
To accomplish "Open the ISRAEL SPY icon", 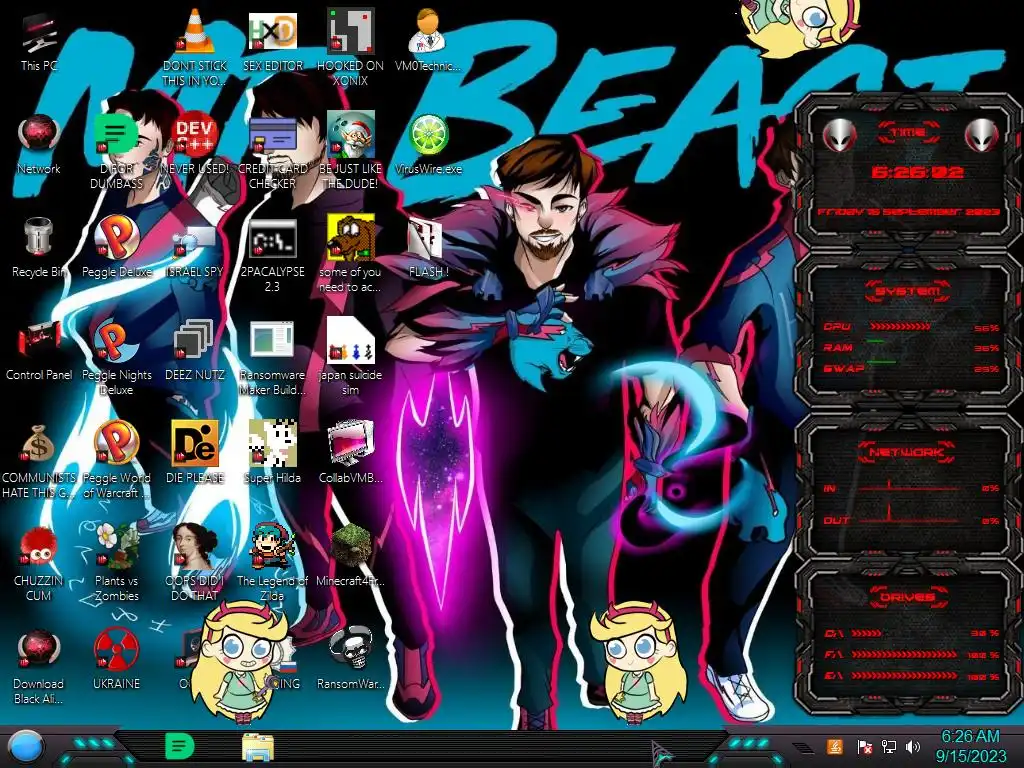I will click(195, 240).
